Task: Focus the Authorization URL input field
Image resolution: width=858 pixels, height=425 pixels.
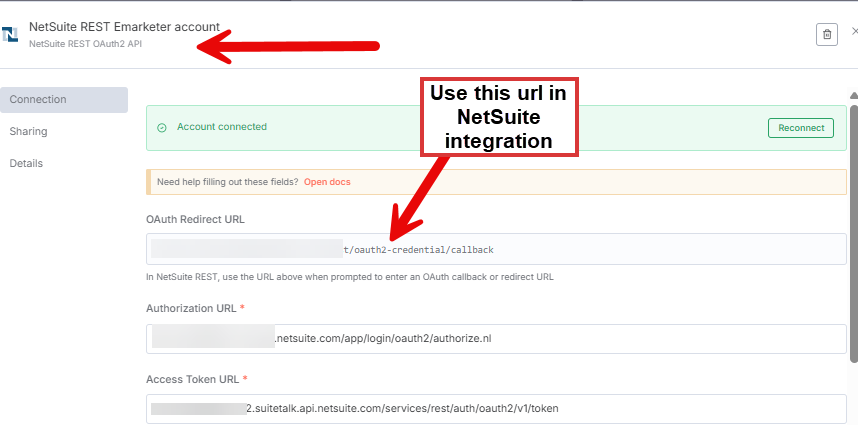Action: [x=496, y=339]
